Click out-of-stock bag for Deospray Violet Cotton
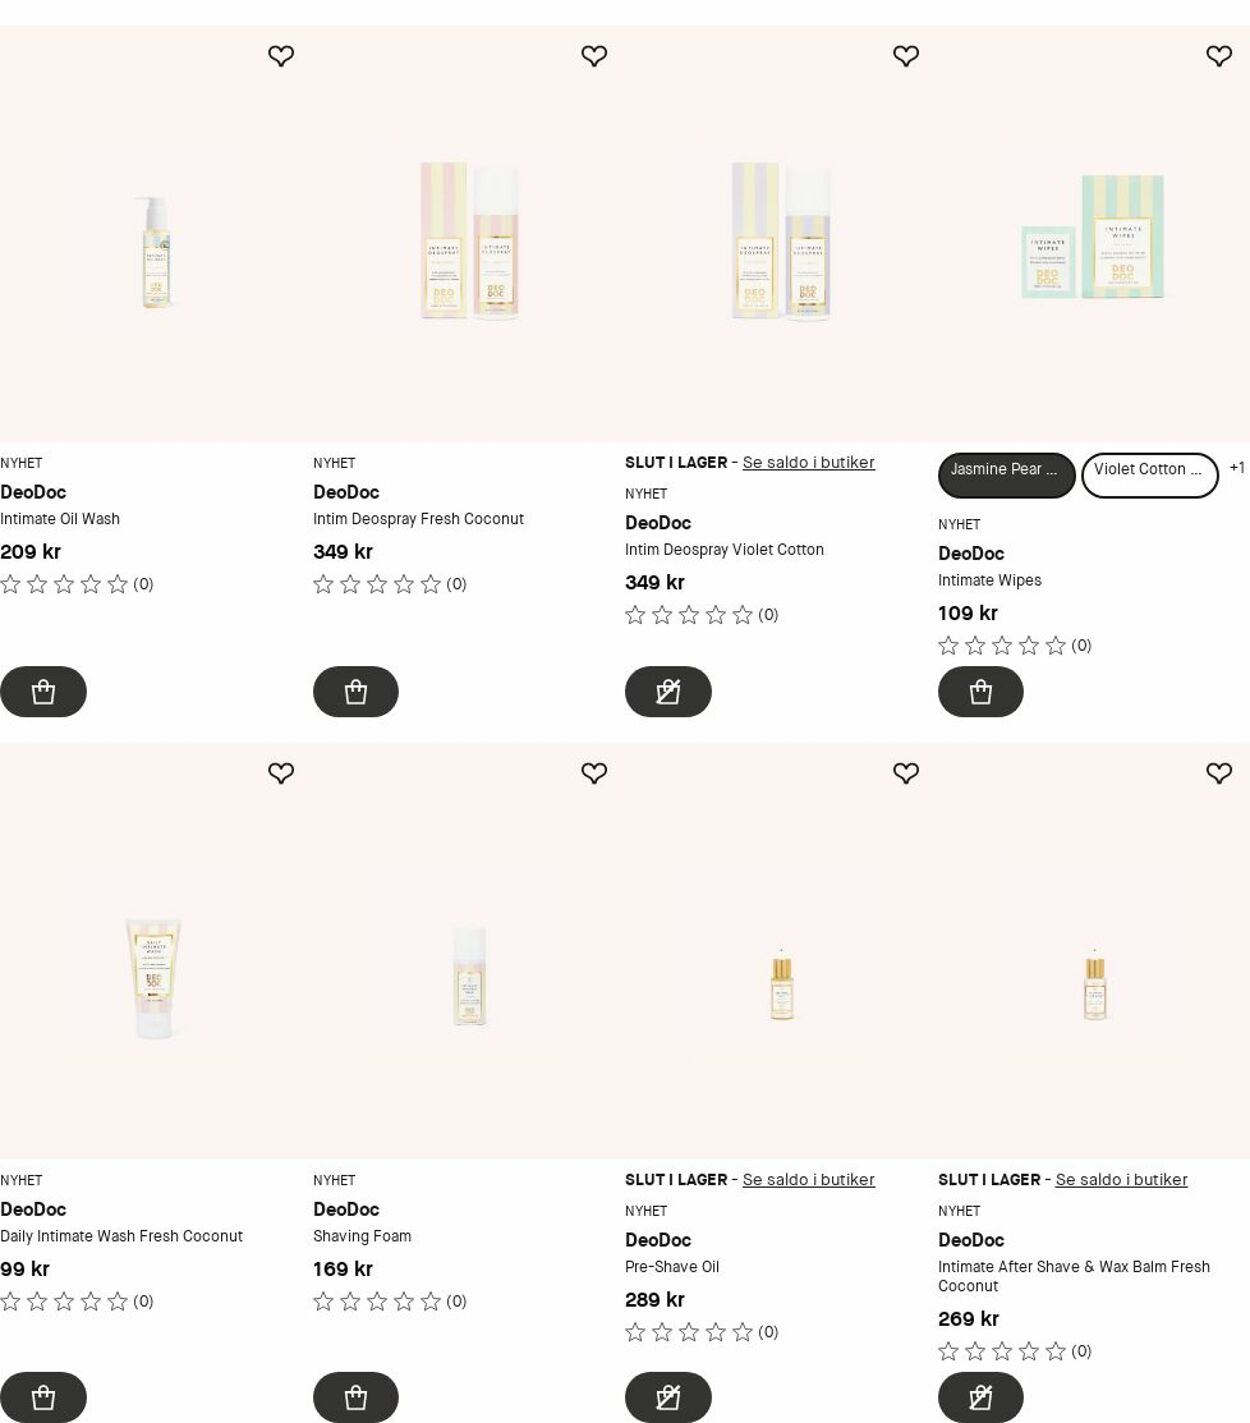 (x=668, y=691)
